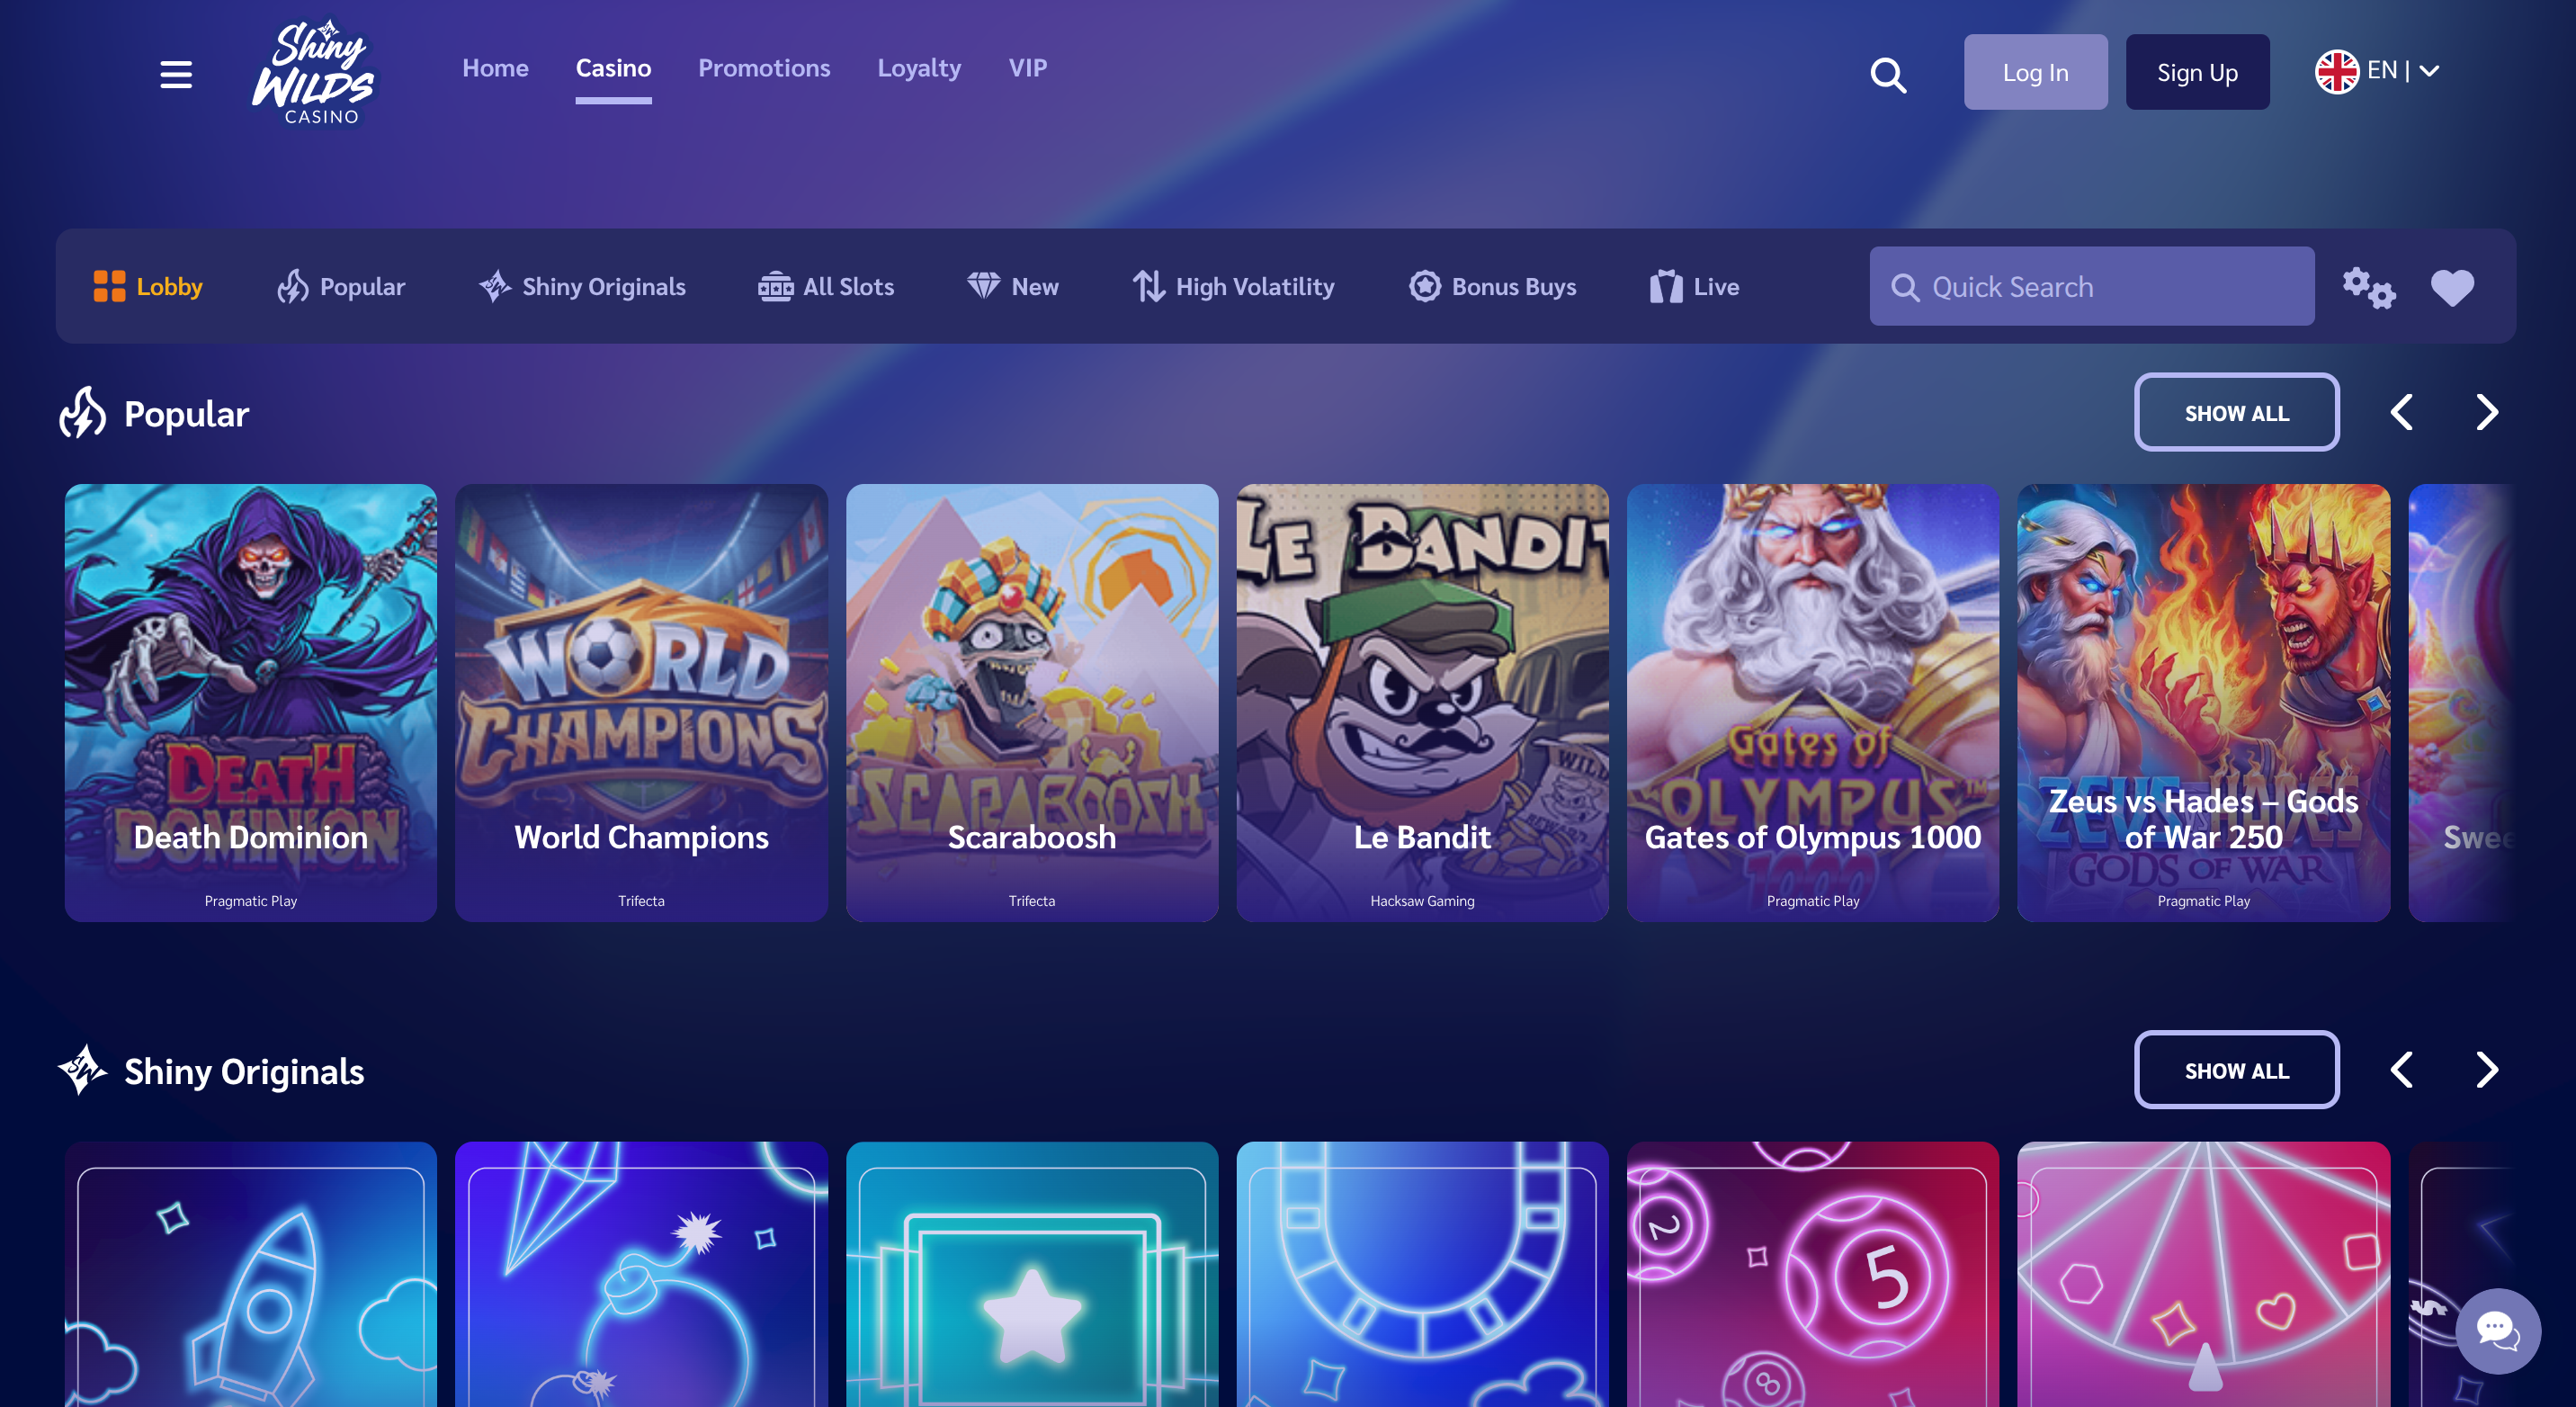Click the Shiny Originals section star icon

tap(82, 1070)
